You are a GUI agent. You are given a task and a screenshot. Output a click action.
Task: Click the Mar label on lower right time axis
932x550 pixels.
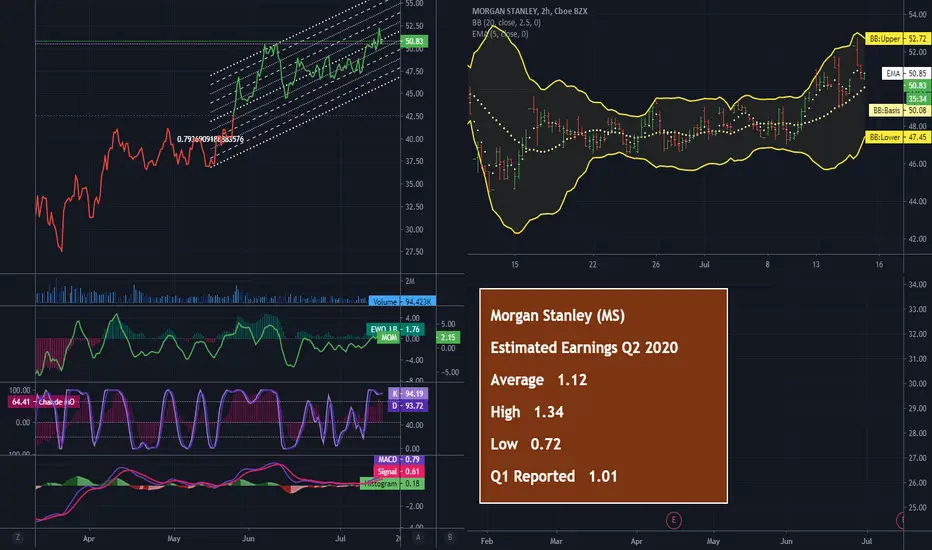[x=556, y=541]
